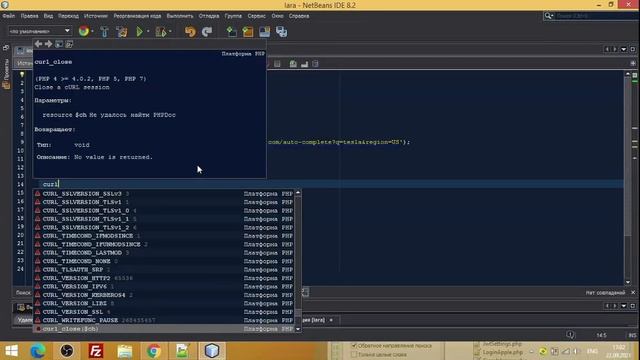The height and width of the screenshot is (360, 640).
Task: Open source from documentation popup icon
Action: (x=69, y=44)
